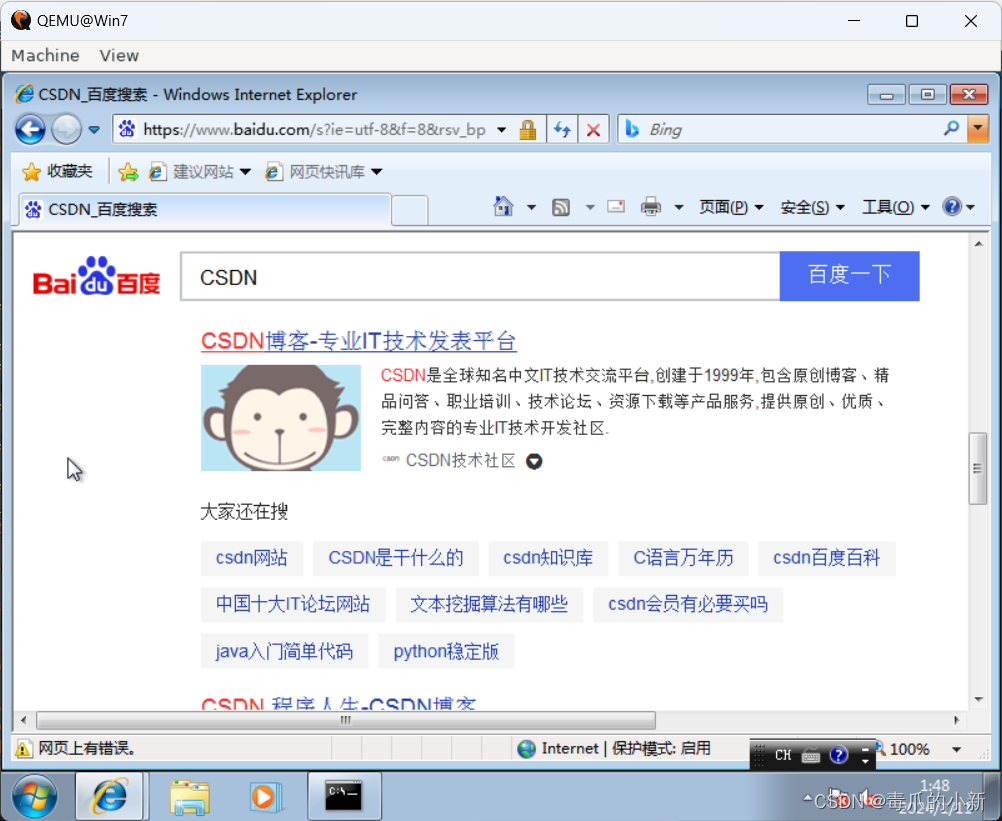Click the Baidu search box containing CSDN
The image size is (1002, 821).
(480, 276)
